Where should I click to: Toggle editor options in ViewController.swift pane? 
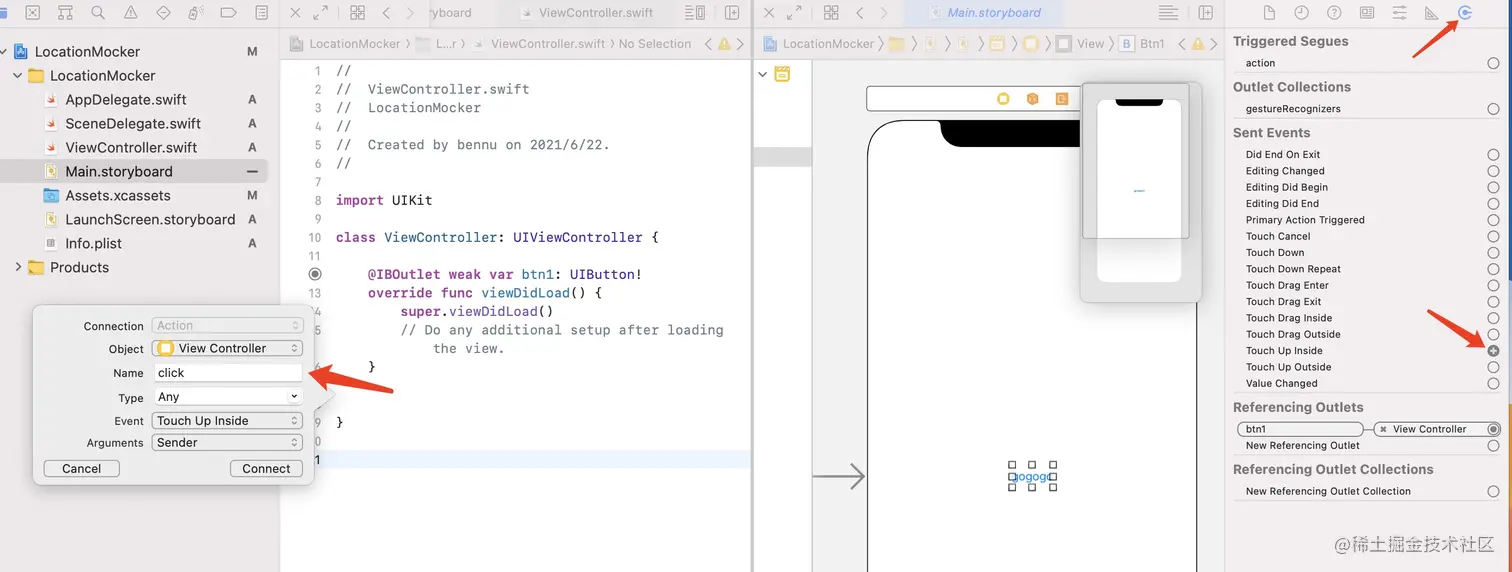tap(694, 13)
